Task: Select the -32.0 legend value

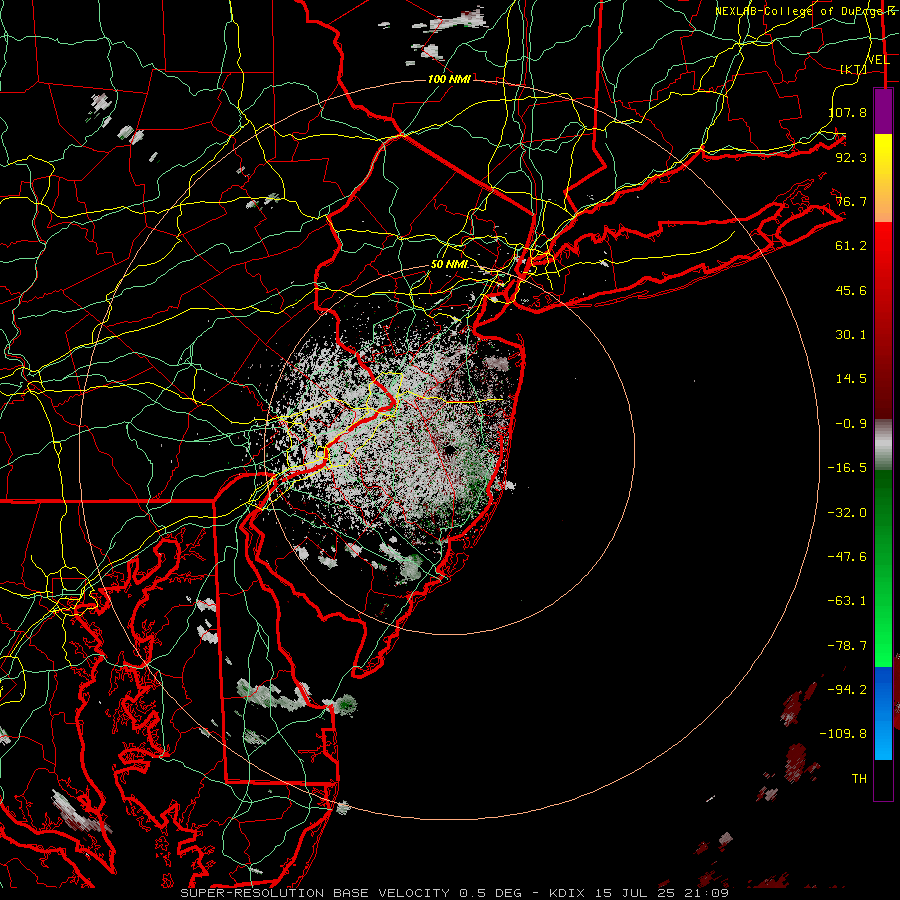Action: [847, 513]
